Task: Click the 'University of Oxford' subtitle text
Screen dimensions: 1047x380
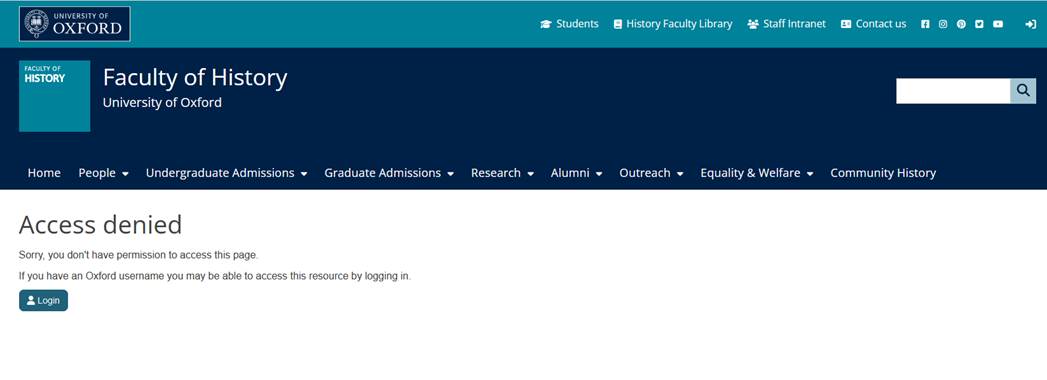Action: pos(162,103)
